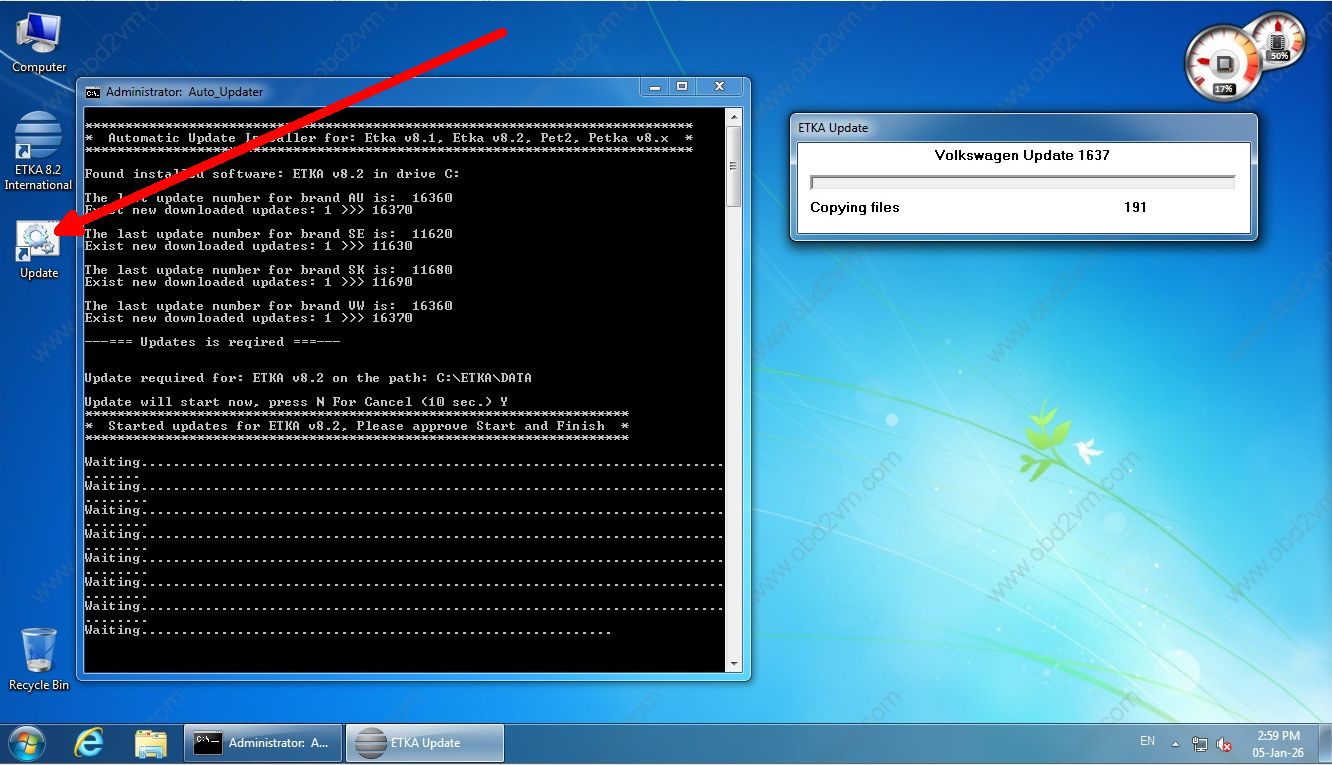Click the console scrollbar down arrow

click(733, 662)
